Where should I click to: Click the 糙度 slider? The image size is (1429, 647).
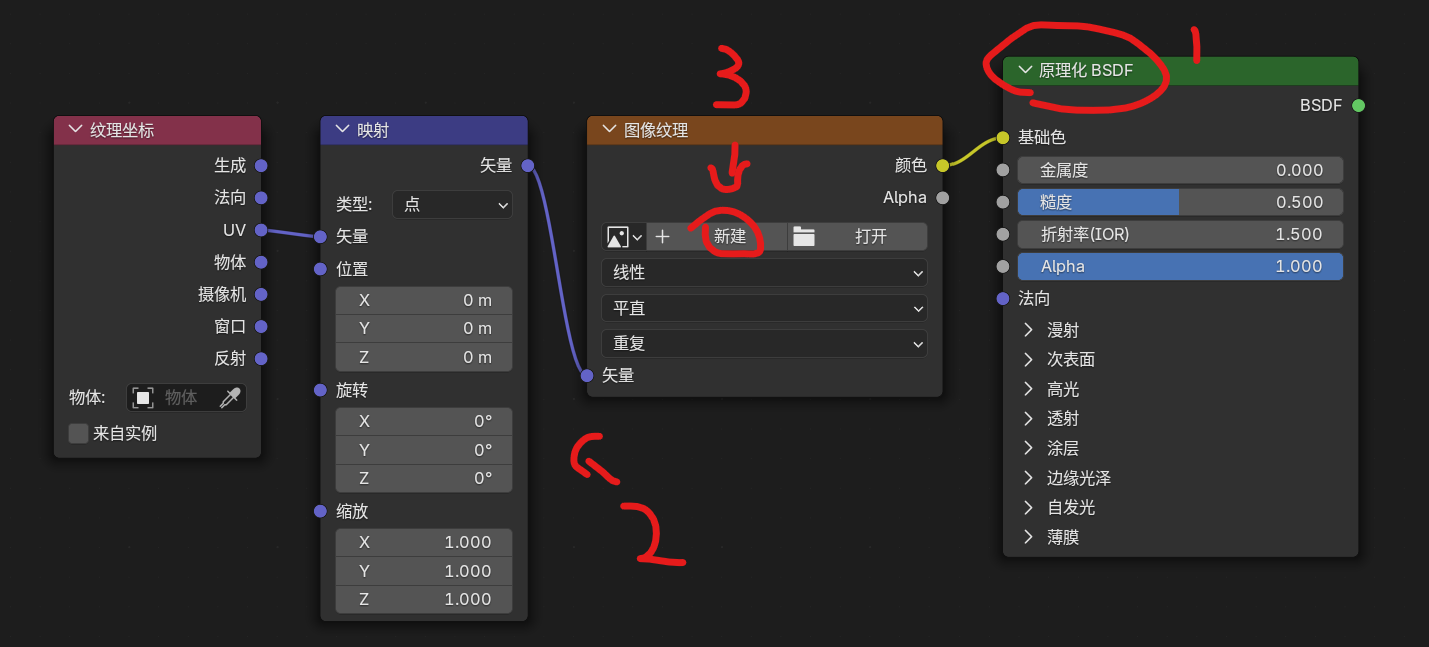pos(1180,202)
